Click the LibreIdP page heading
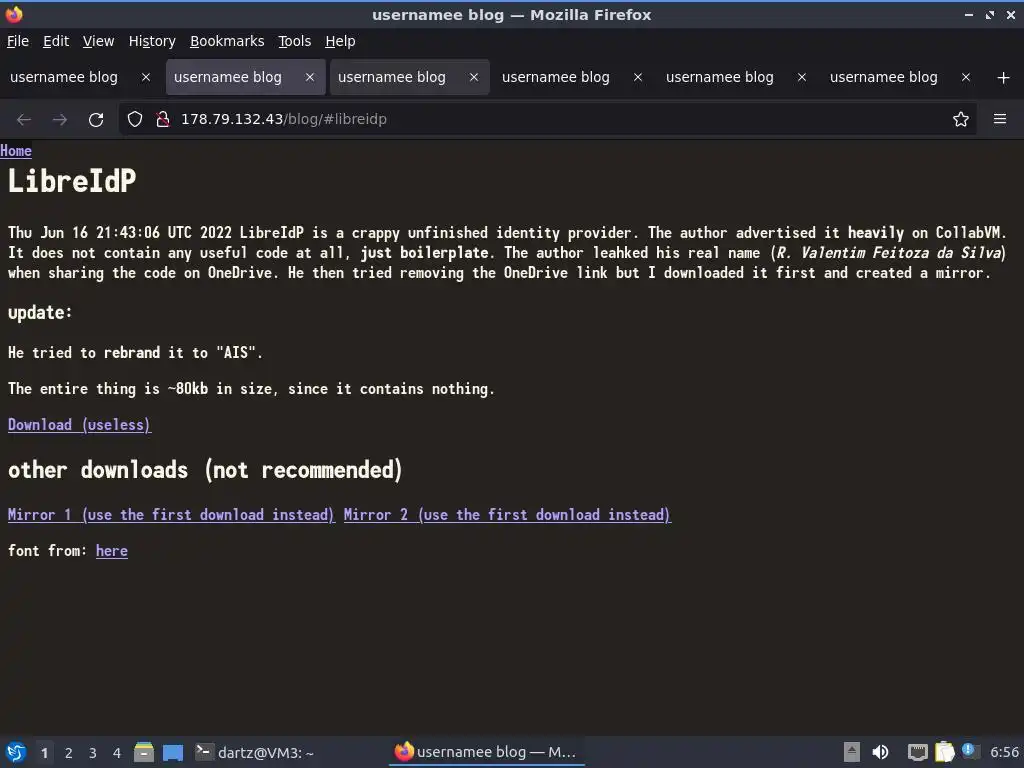 coord(72,181)
